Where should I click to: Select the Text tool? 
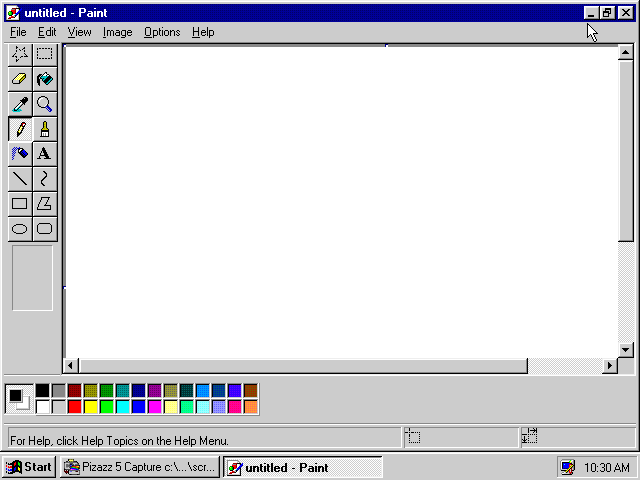(x=44, y=154)
